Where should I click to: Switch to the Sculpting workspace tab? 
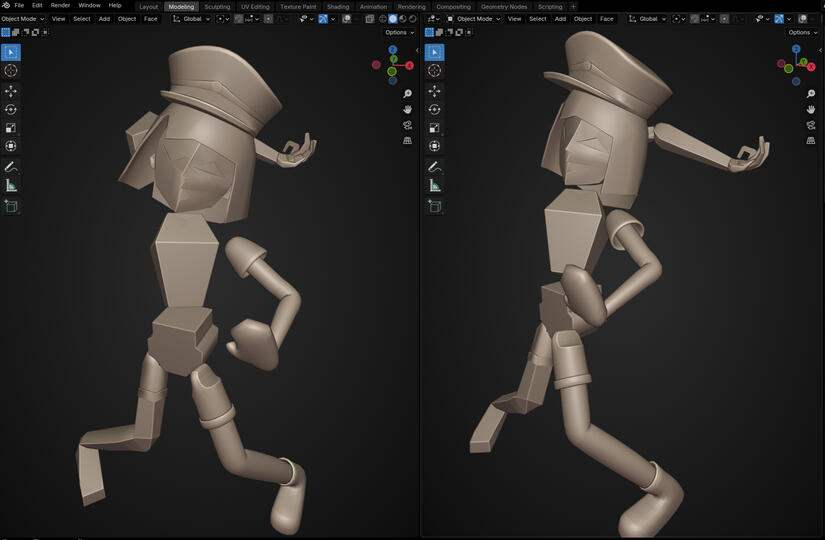(217, 6)
